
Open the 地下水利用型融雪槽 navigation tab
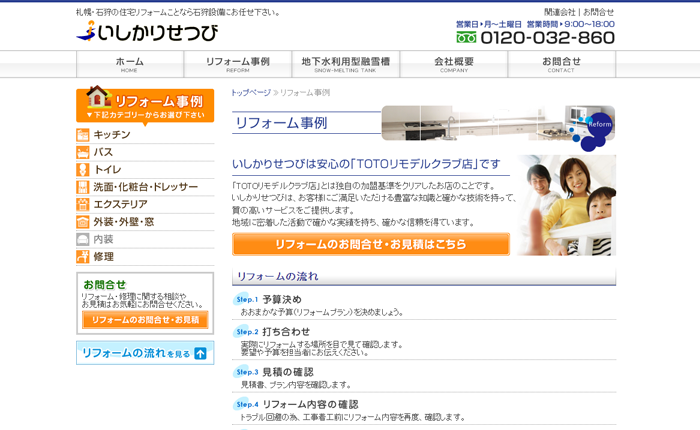pyautogui.click(x=346, y=64)
